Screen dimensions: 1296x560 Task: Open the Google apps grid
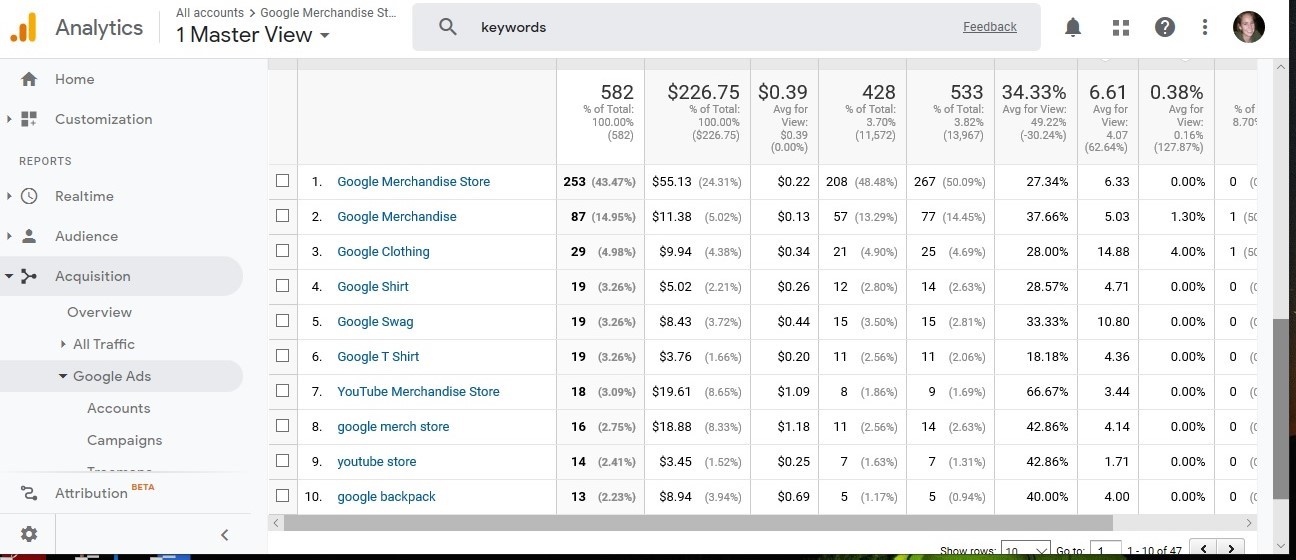click(1121, 28)
